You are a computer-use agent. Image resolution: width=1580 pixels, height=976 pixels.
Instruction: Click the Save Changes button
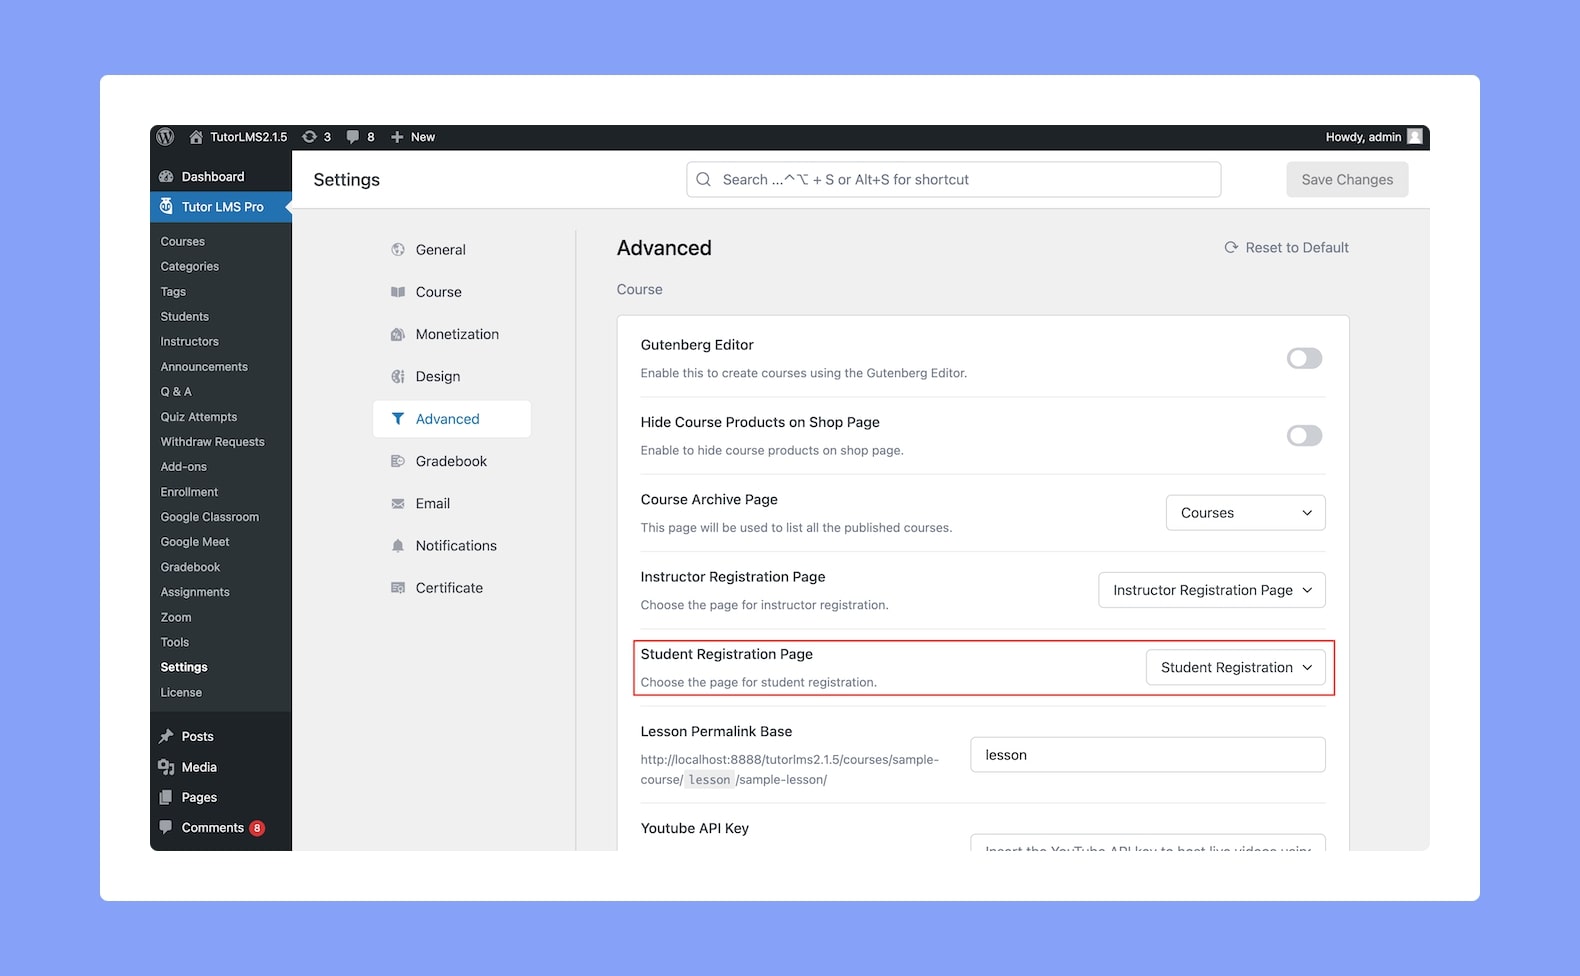point(1347,180)
